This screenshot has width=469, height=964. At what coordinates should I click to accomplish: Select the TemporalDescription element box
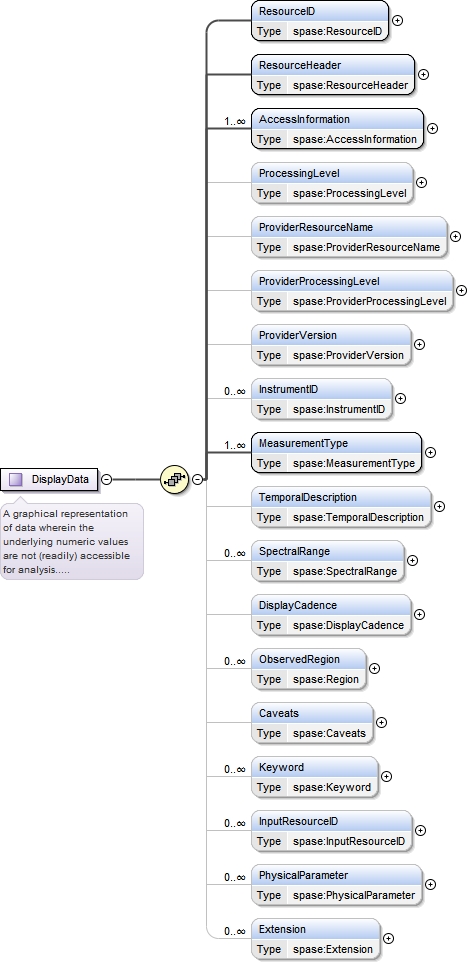coord(341,507)
